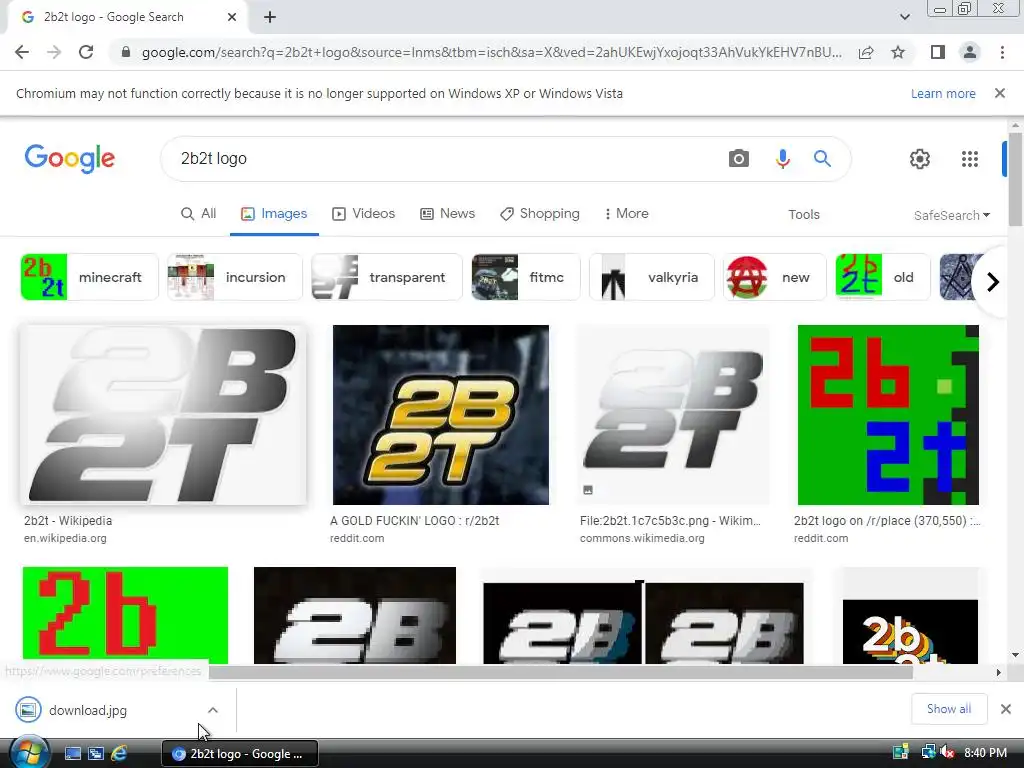Screen dimensions: 1024x768
Task: Open the Shopping tab
Action: pyautogui.click(x=539, y=214)
